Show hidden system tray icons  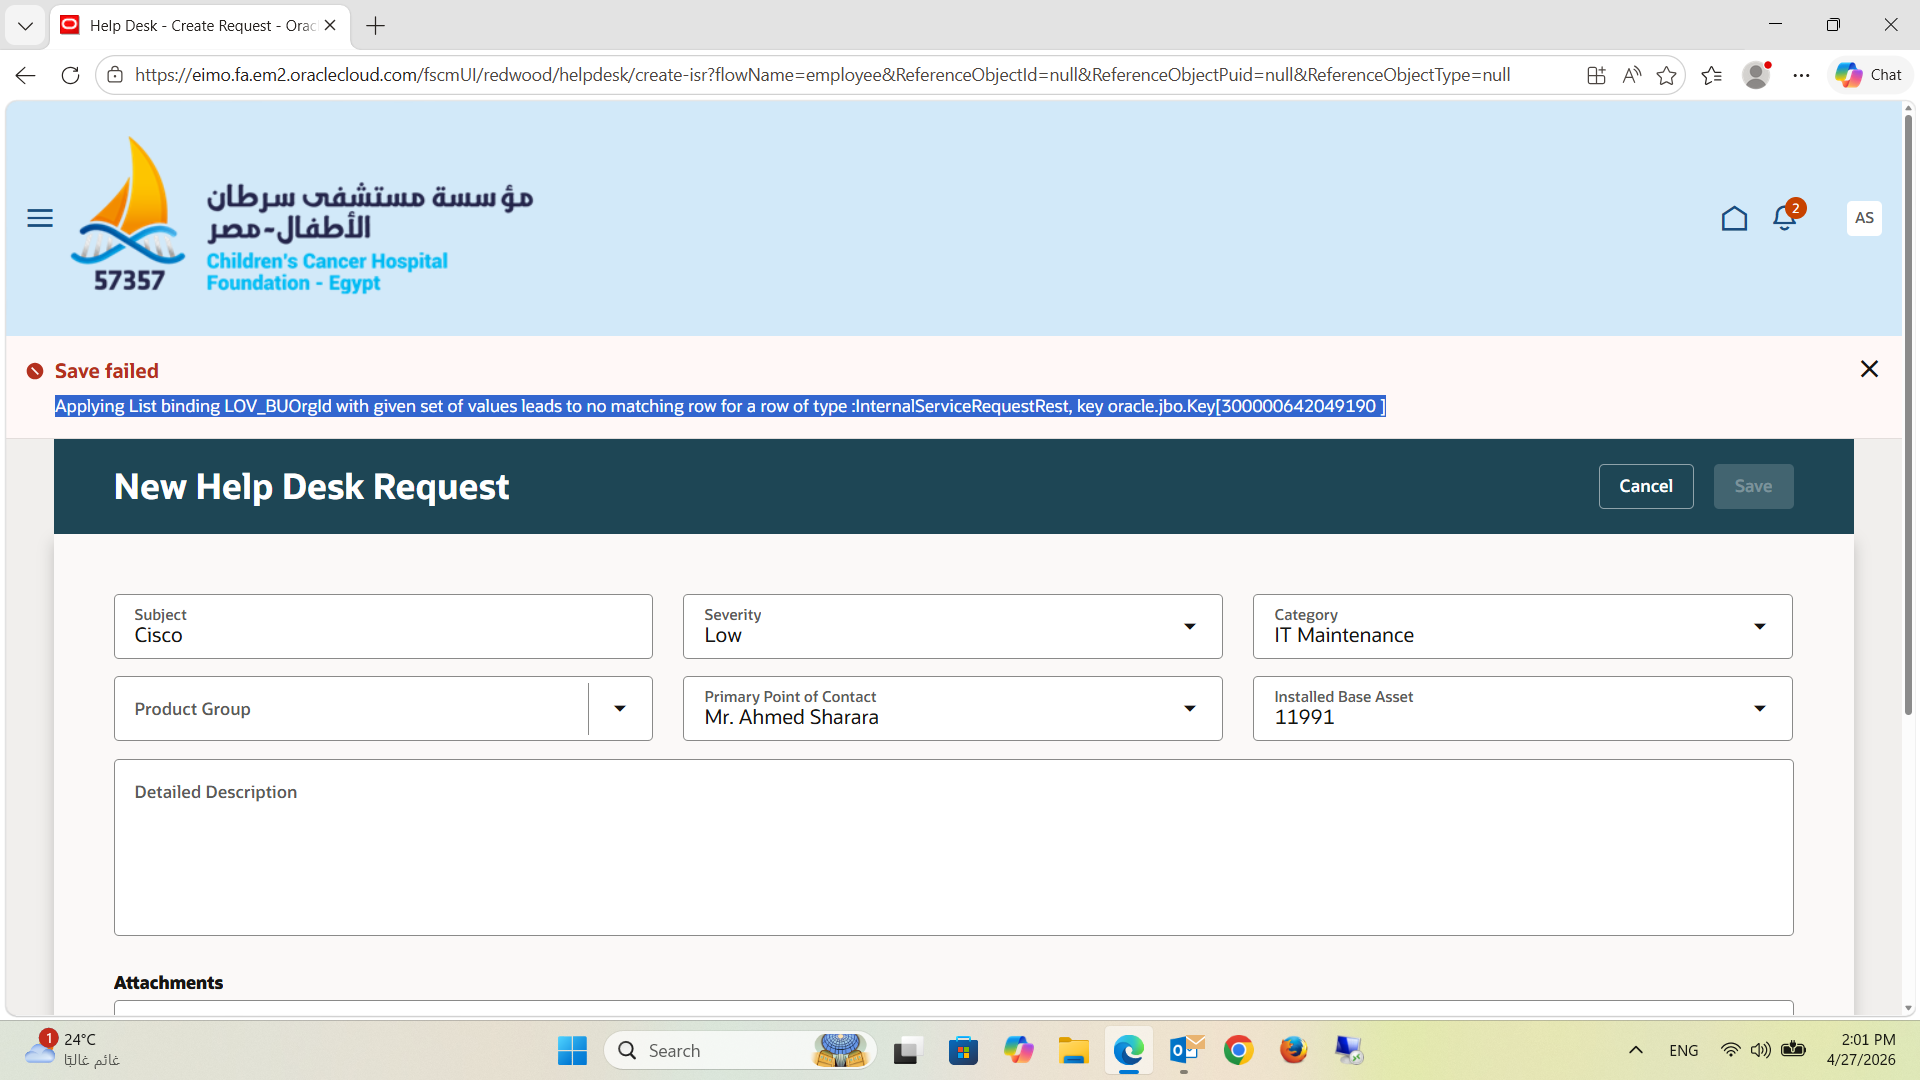click(1636, 1051)
